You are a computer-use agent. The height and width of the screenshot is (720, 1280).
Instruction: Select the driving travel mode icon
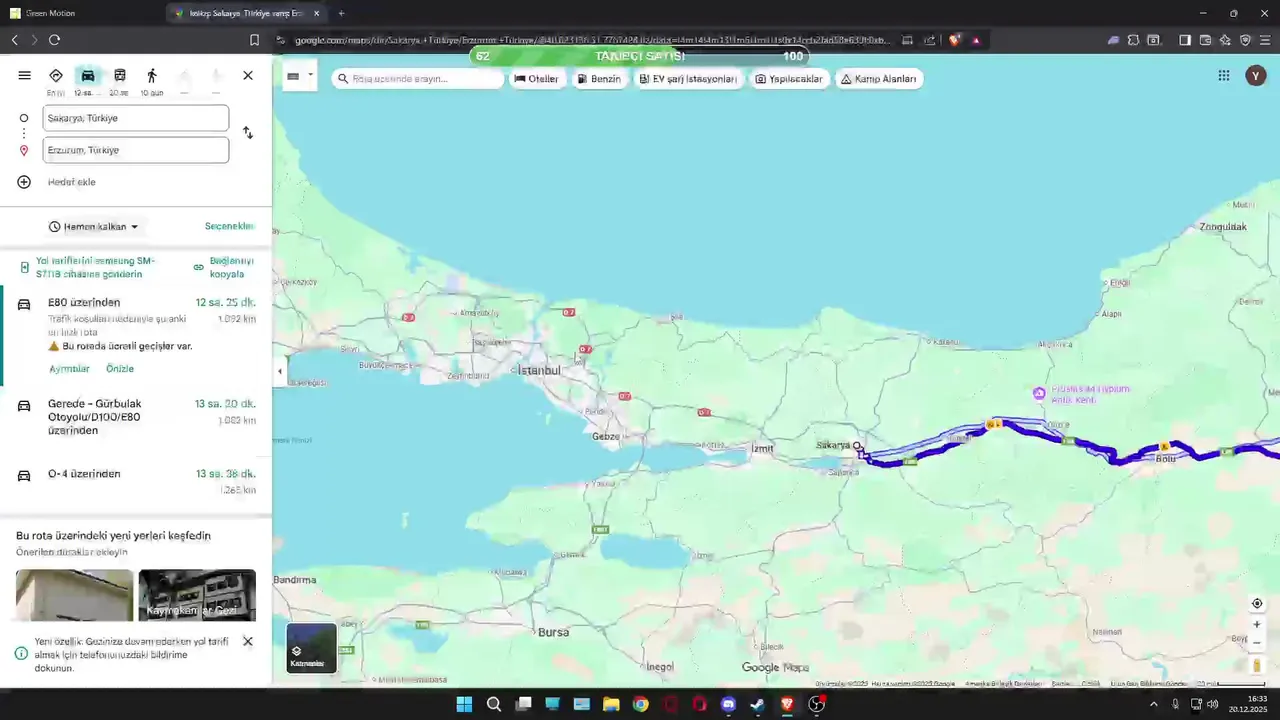(x=88, y=75)
